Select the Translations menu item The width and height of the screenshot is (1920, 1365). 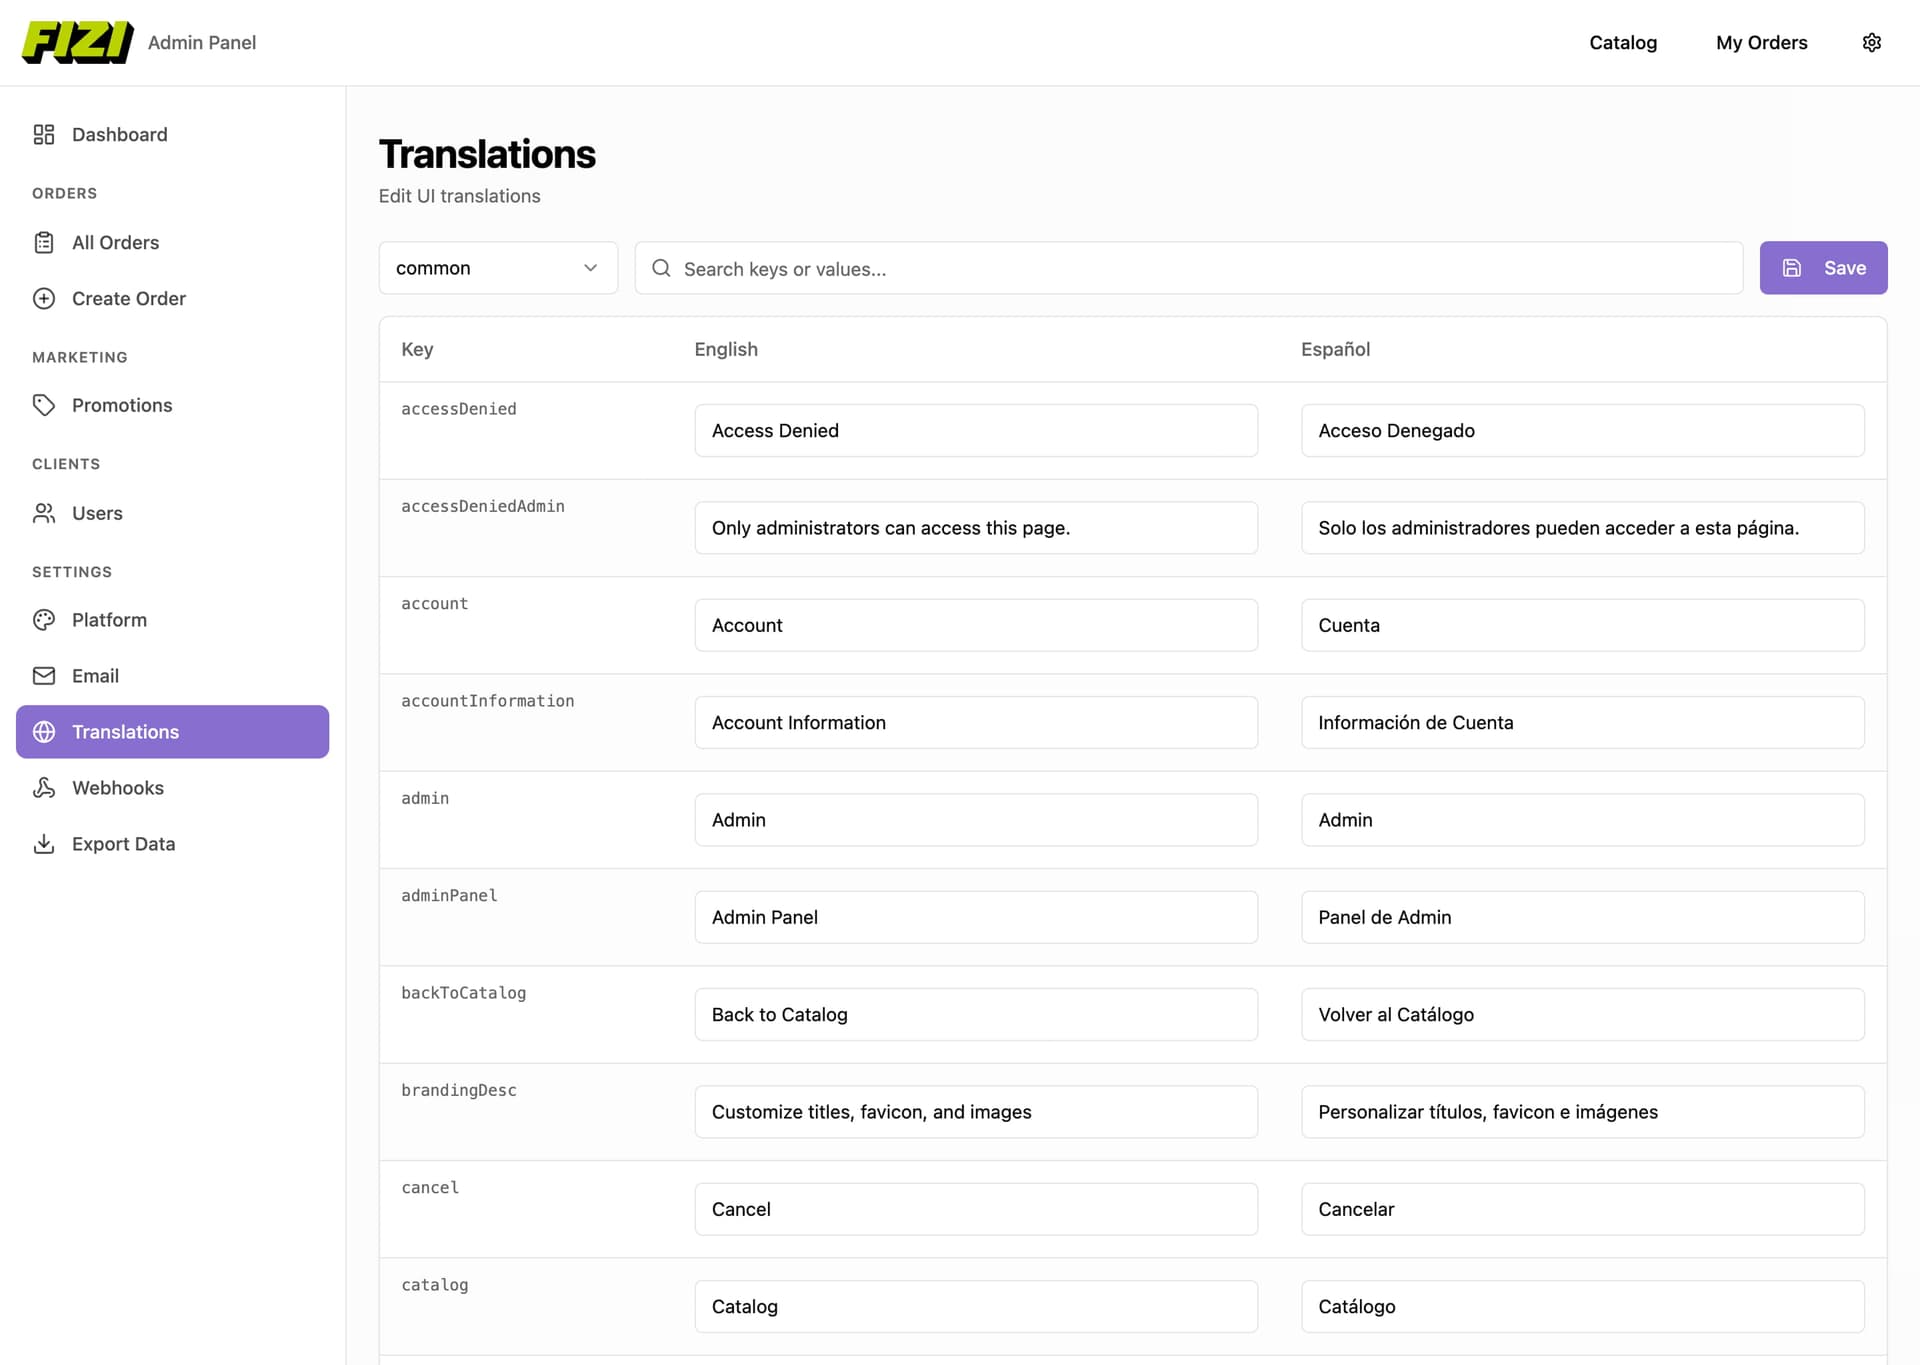point(126,731)
